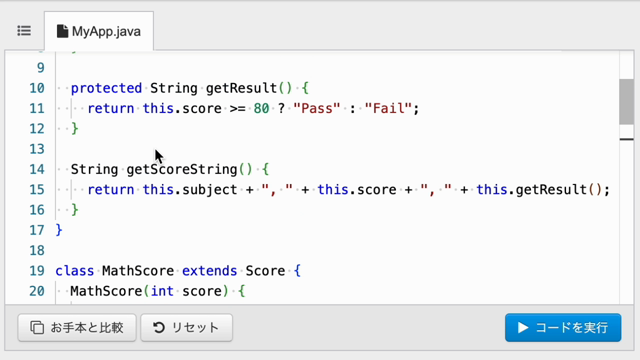Switch to the MyApp.java tab
The image size is (640, 360).
point(99,31)
